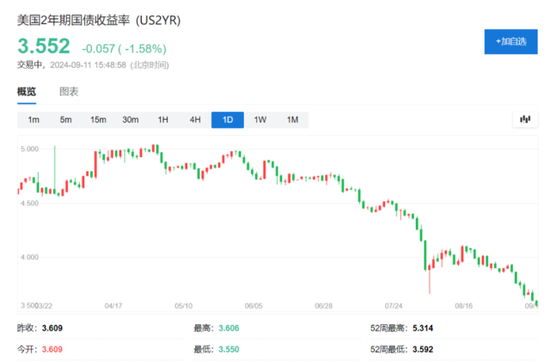Select the 4H interval
Viewport: 550px width, 362px height.
195,120
